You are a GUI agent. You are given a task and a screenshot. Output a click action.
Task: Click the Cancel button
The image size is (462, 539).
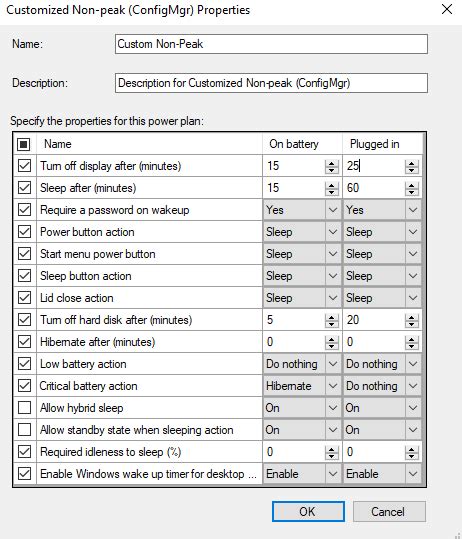tap(389, 512)
